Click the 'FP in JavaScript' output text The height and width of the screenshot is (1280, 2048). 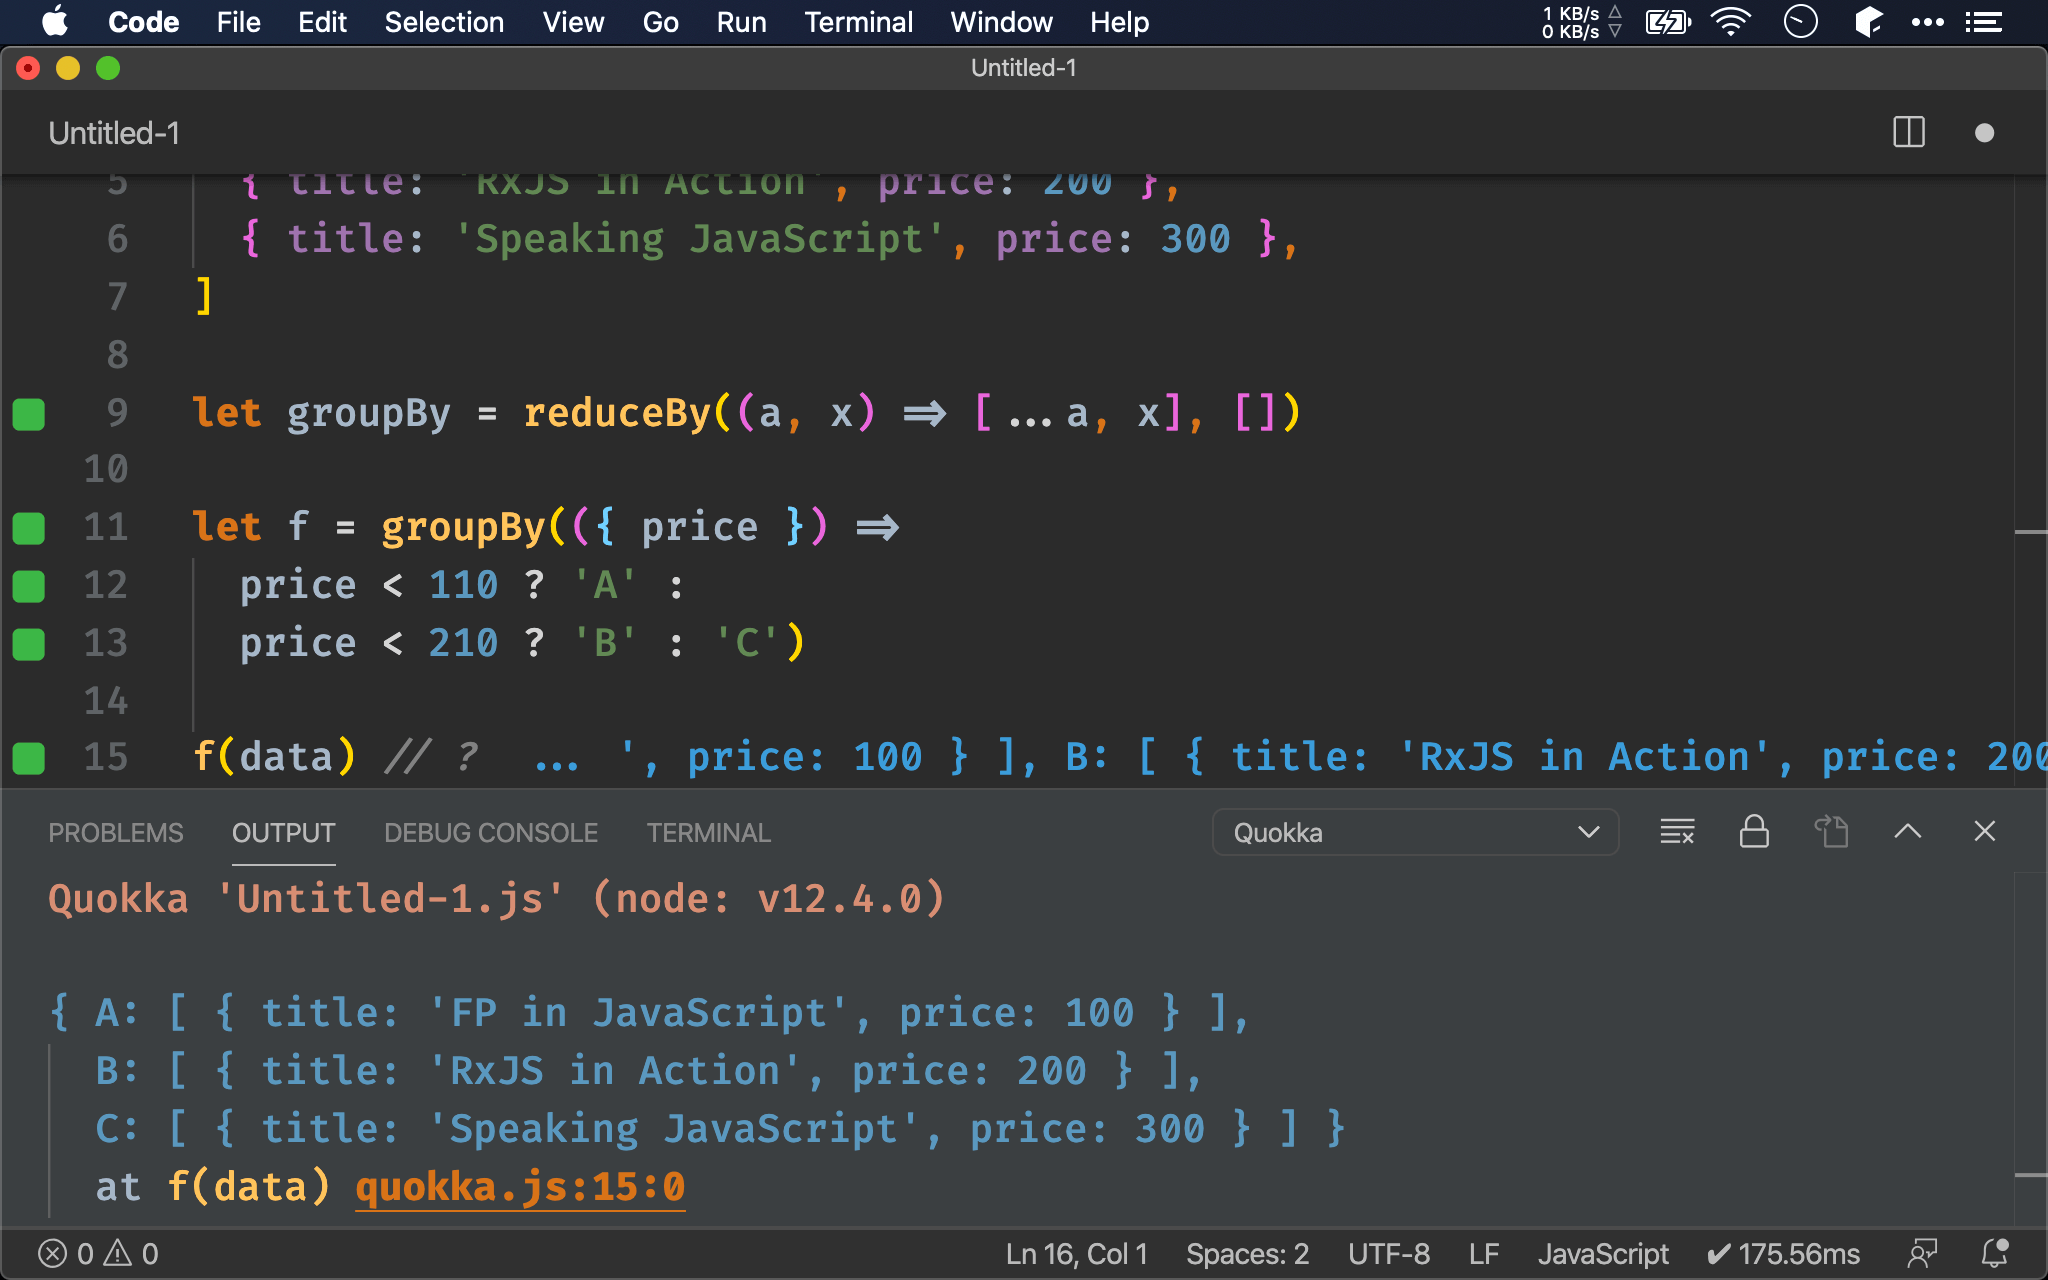click(x=638, y=1013)
